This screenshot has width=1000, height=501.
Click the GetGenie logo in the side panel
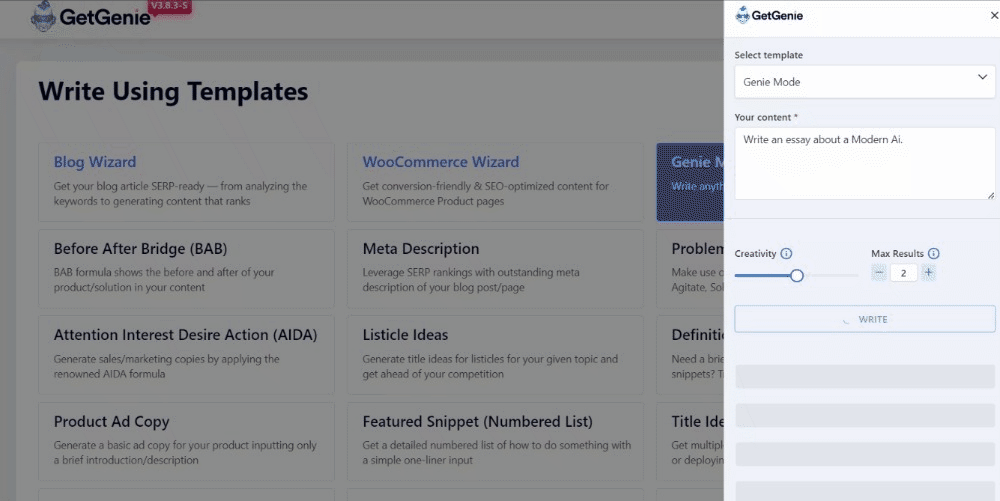(769, 15)
